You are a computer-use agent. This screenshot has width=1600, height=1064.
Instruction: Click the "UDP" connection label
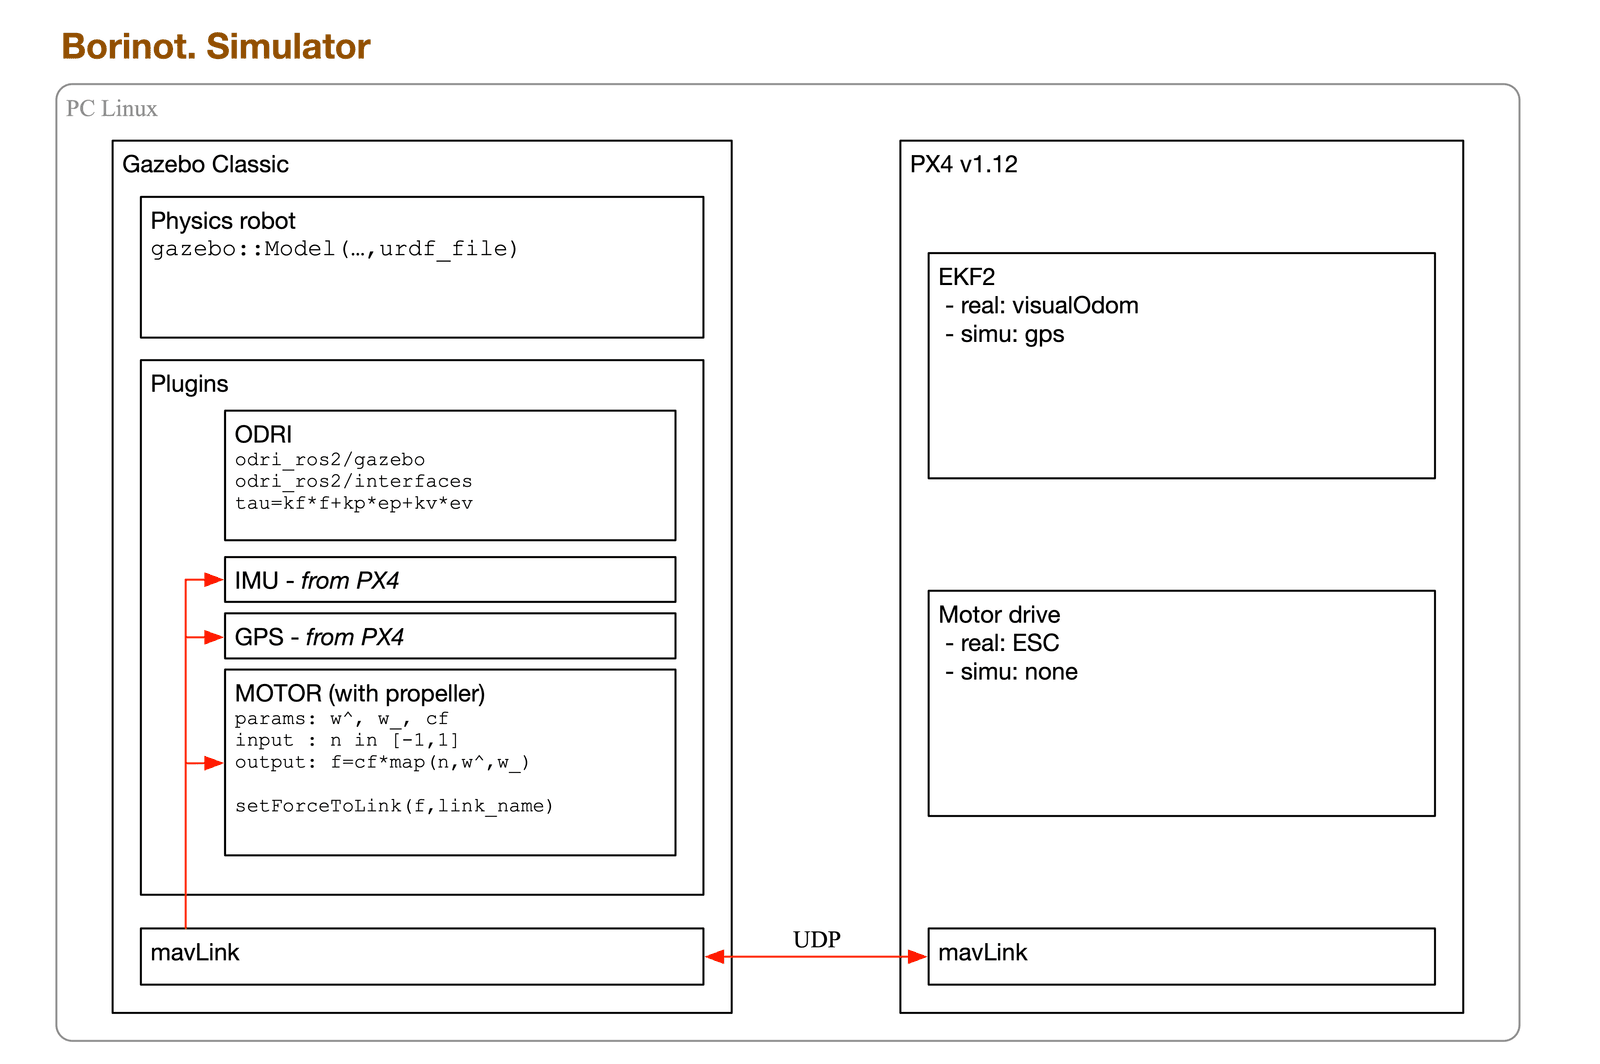coord(816,940)
